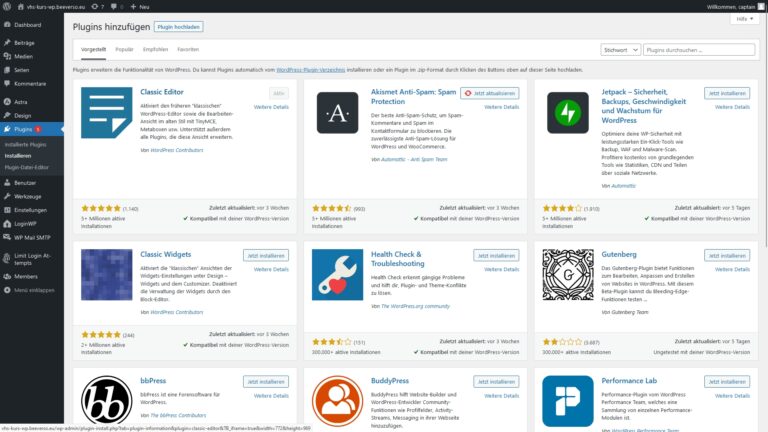Click the Plugins durchsuchen search field
Screen dimensions: 768x432
tap(699, 49)
